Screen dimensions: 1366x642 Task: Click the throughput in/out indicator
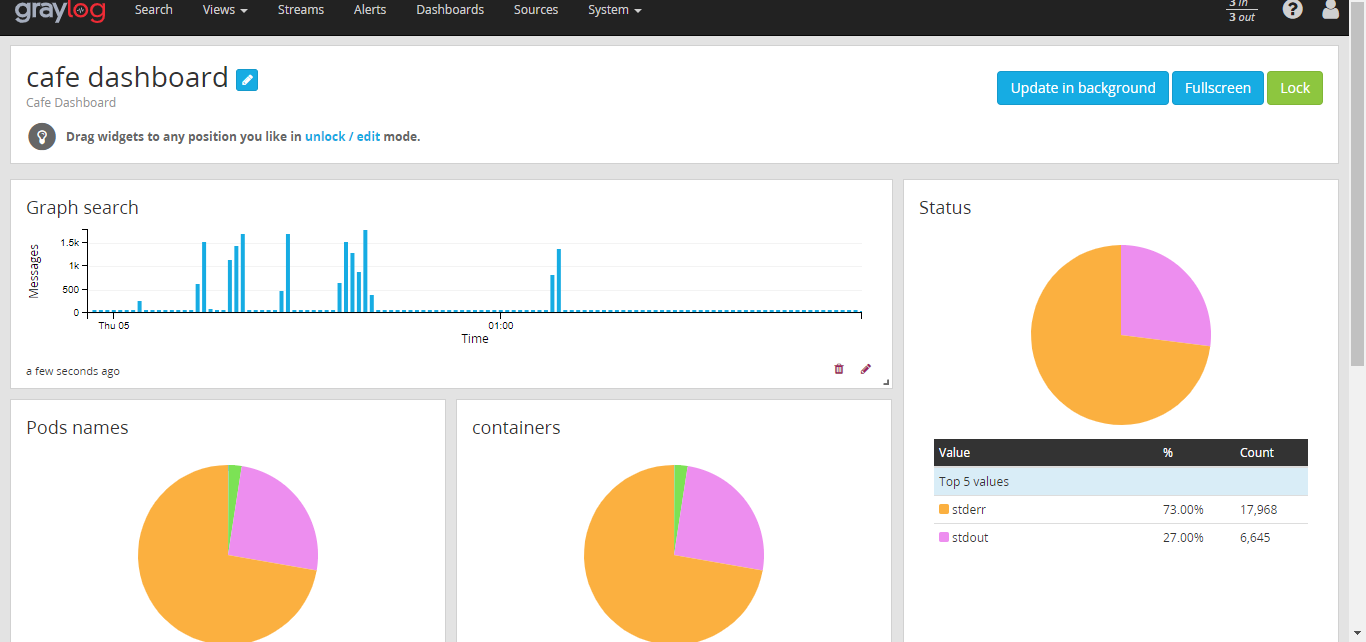tap(1241, 11)
